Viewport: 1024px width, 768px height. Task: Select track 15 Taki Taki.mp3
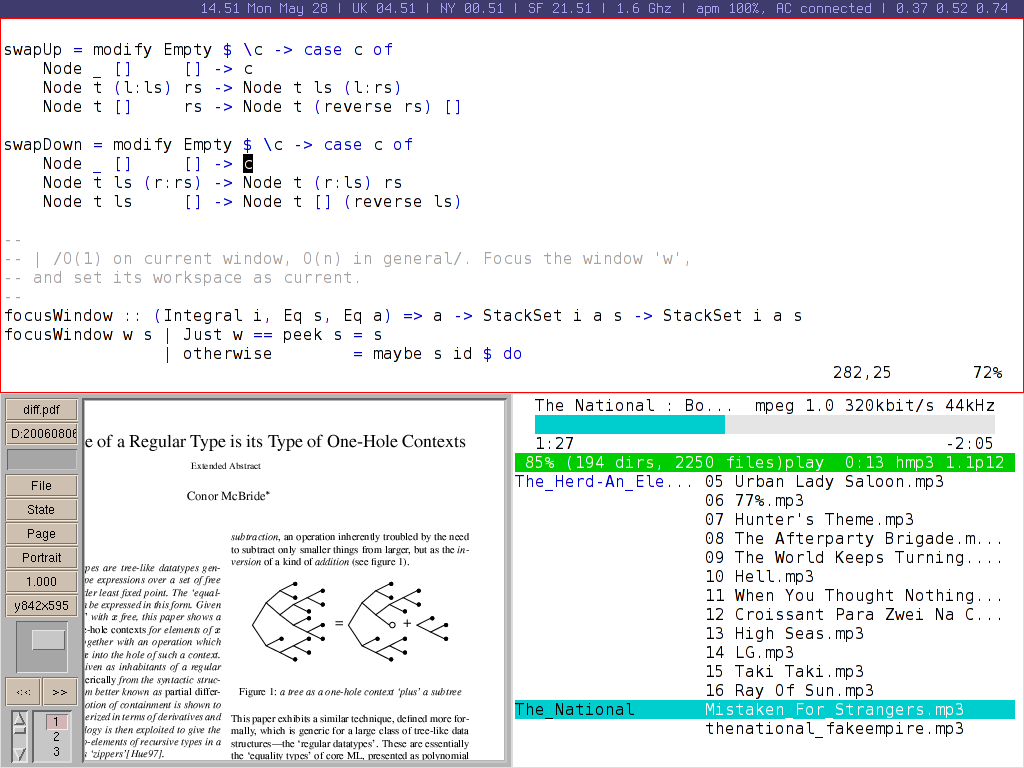[x=784, y=671]
